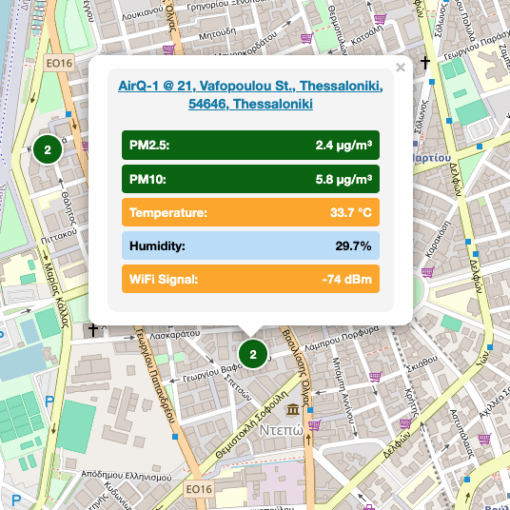Click the parking P icon by the sports courts
This screenshot has width=510, height=510.
[49, 402]
